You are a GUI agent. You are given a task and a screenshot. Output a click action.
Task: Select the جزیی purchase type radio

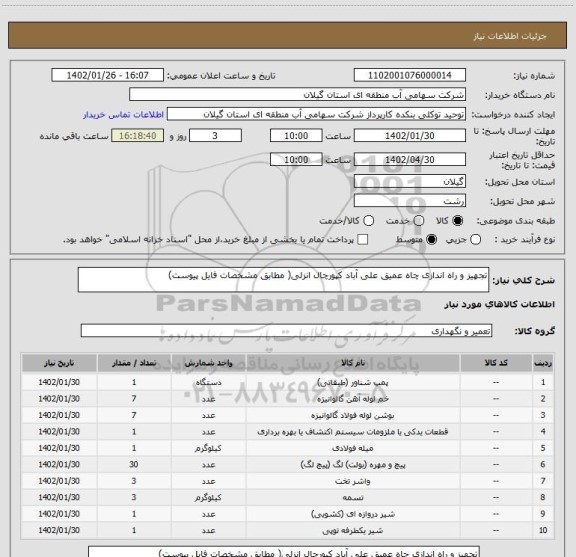click(475, 240)
